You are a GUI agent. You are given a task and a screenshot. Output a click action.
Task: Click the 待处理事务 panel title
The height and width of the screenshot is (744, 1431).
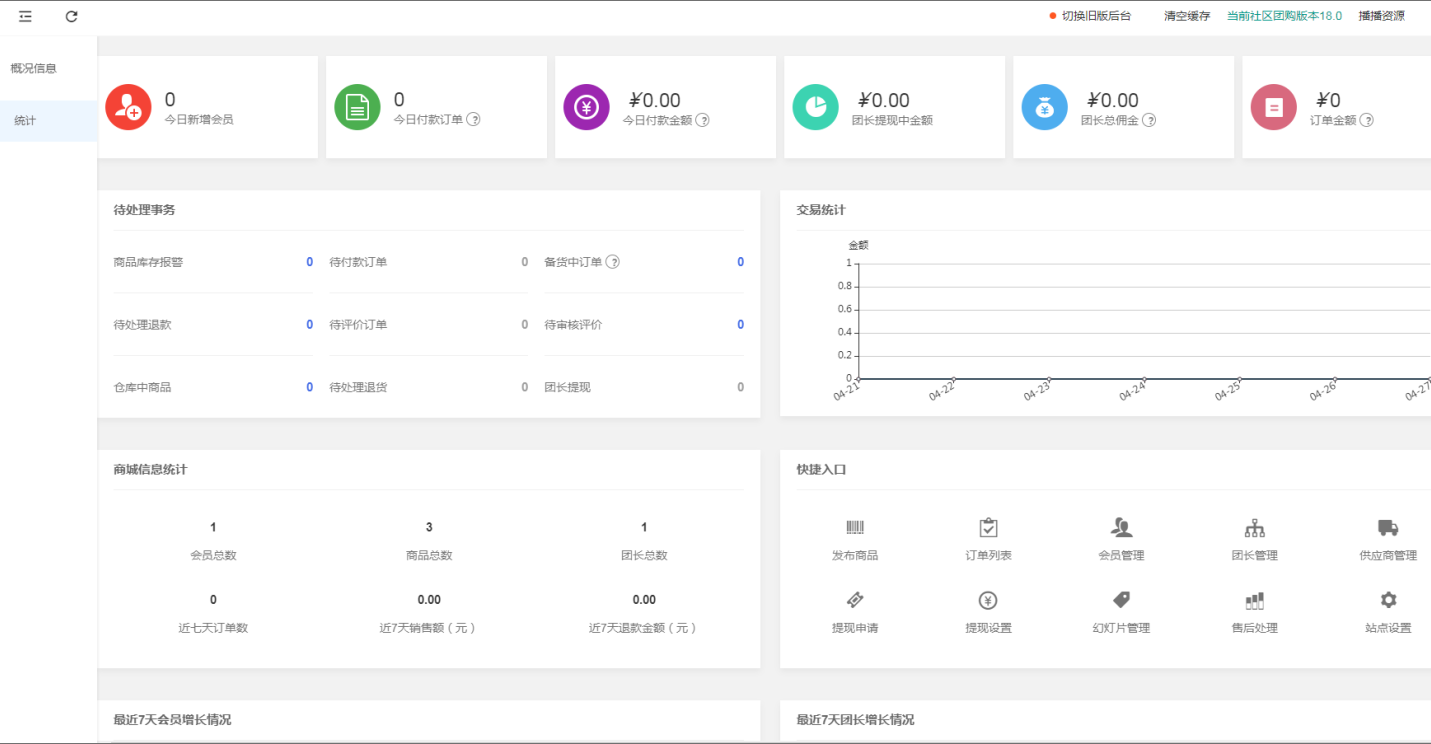pyautogui.click(x=145, y=210)
